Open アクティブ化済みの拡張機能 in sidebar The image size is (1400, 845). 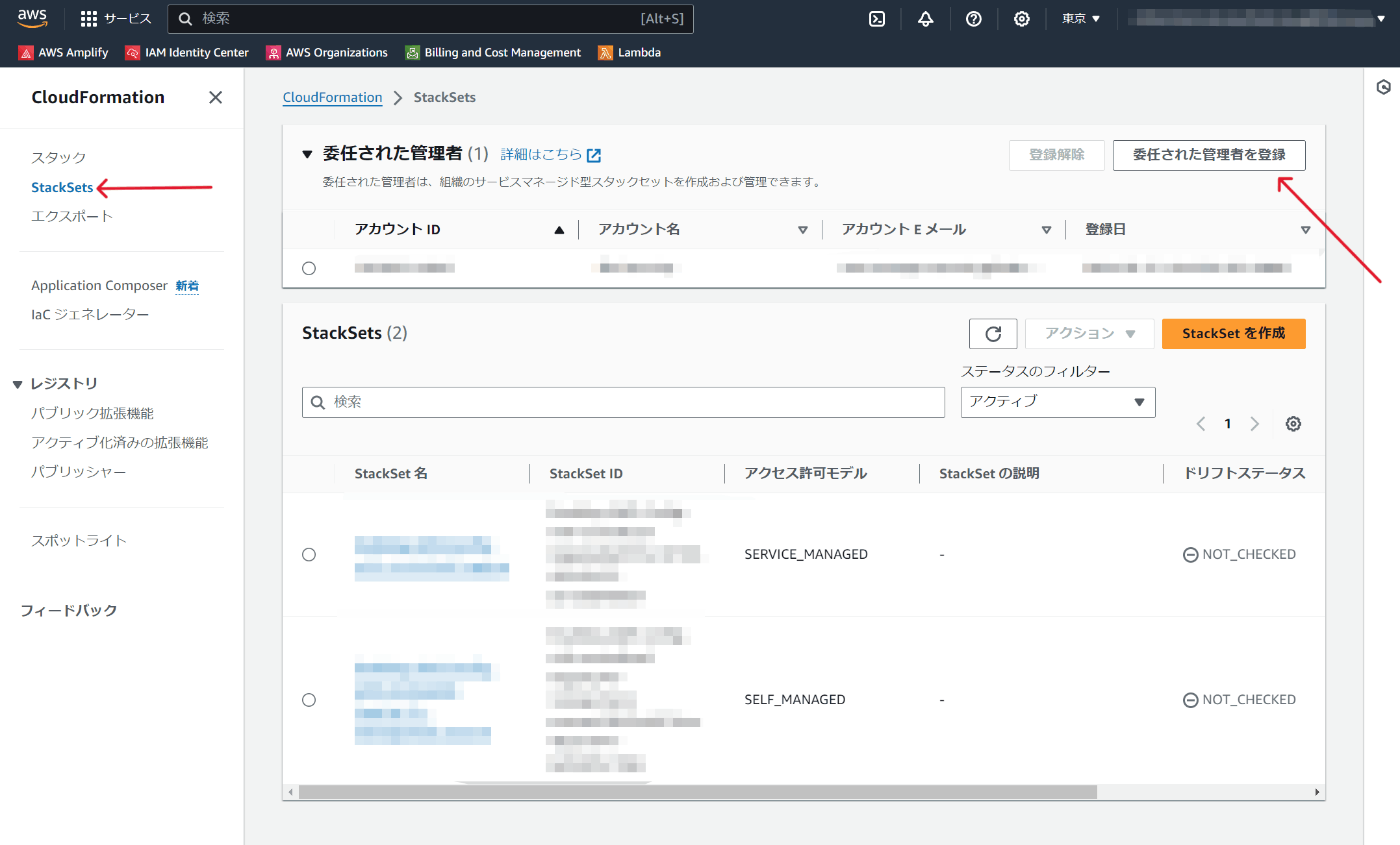[x=119, y=443]
